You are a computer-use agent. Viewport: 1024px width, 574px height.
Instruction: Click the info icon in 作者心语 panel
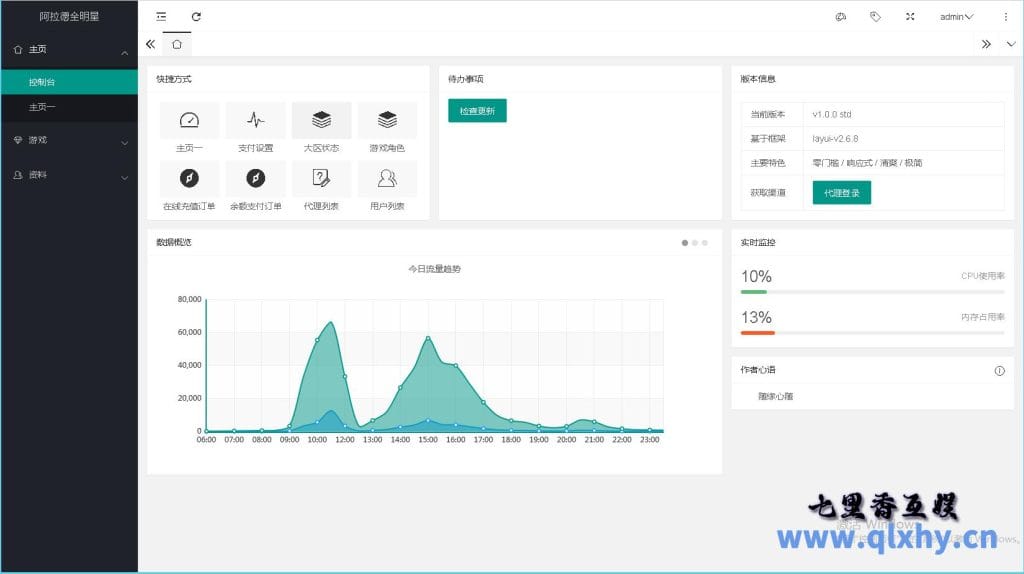pos(999,371)
